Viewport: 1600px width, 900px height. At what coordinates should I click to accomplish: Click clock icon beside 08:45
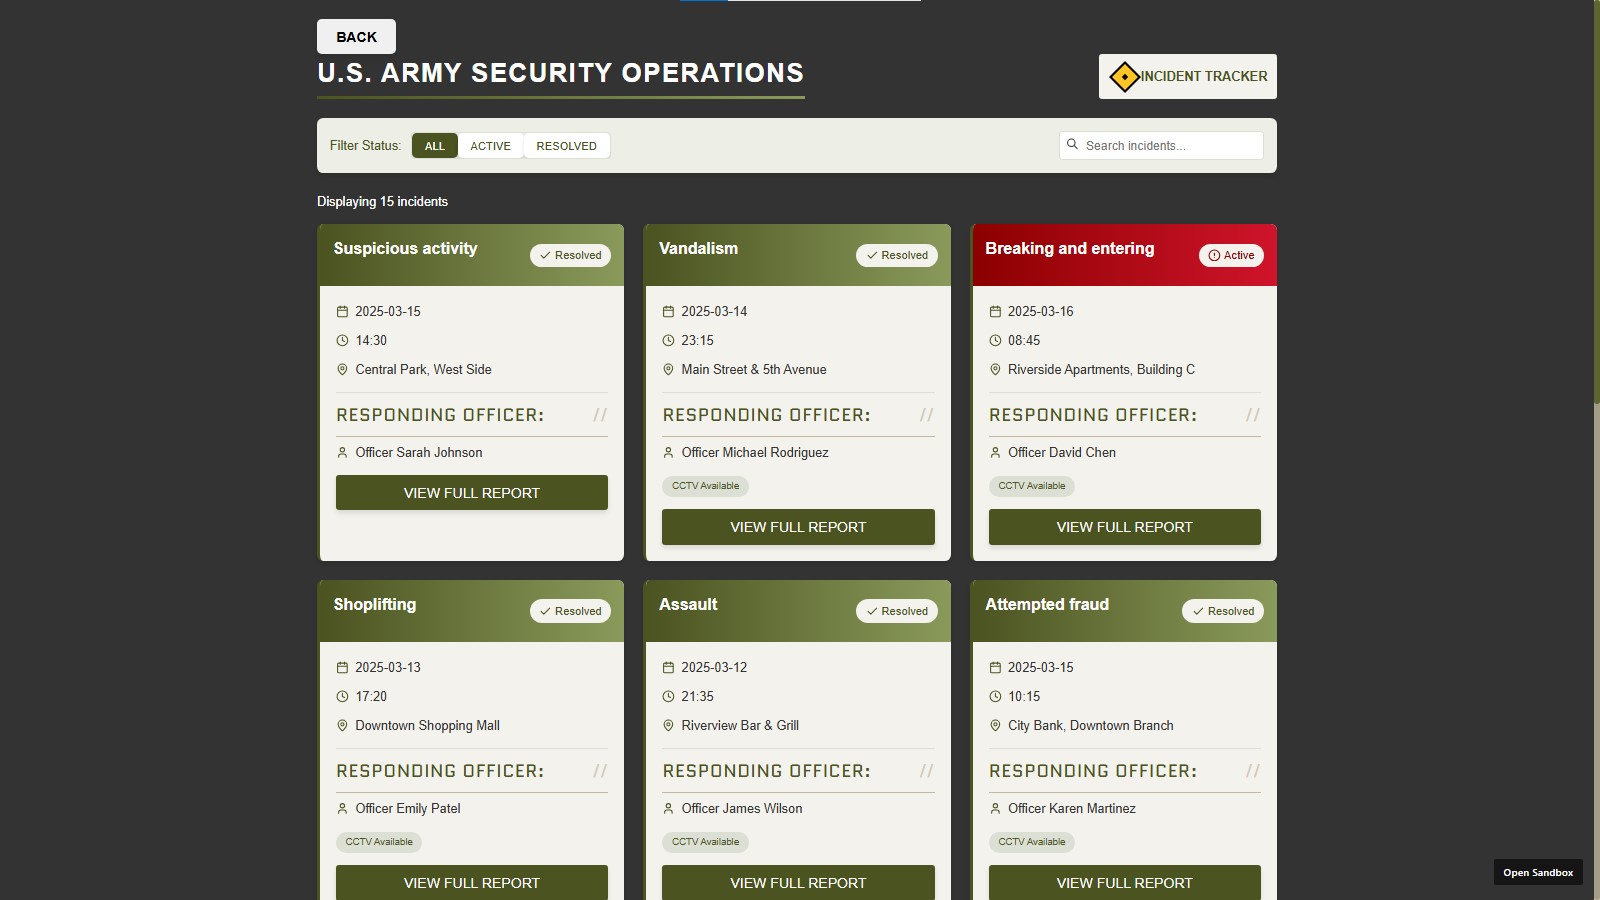995,341
